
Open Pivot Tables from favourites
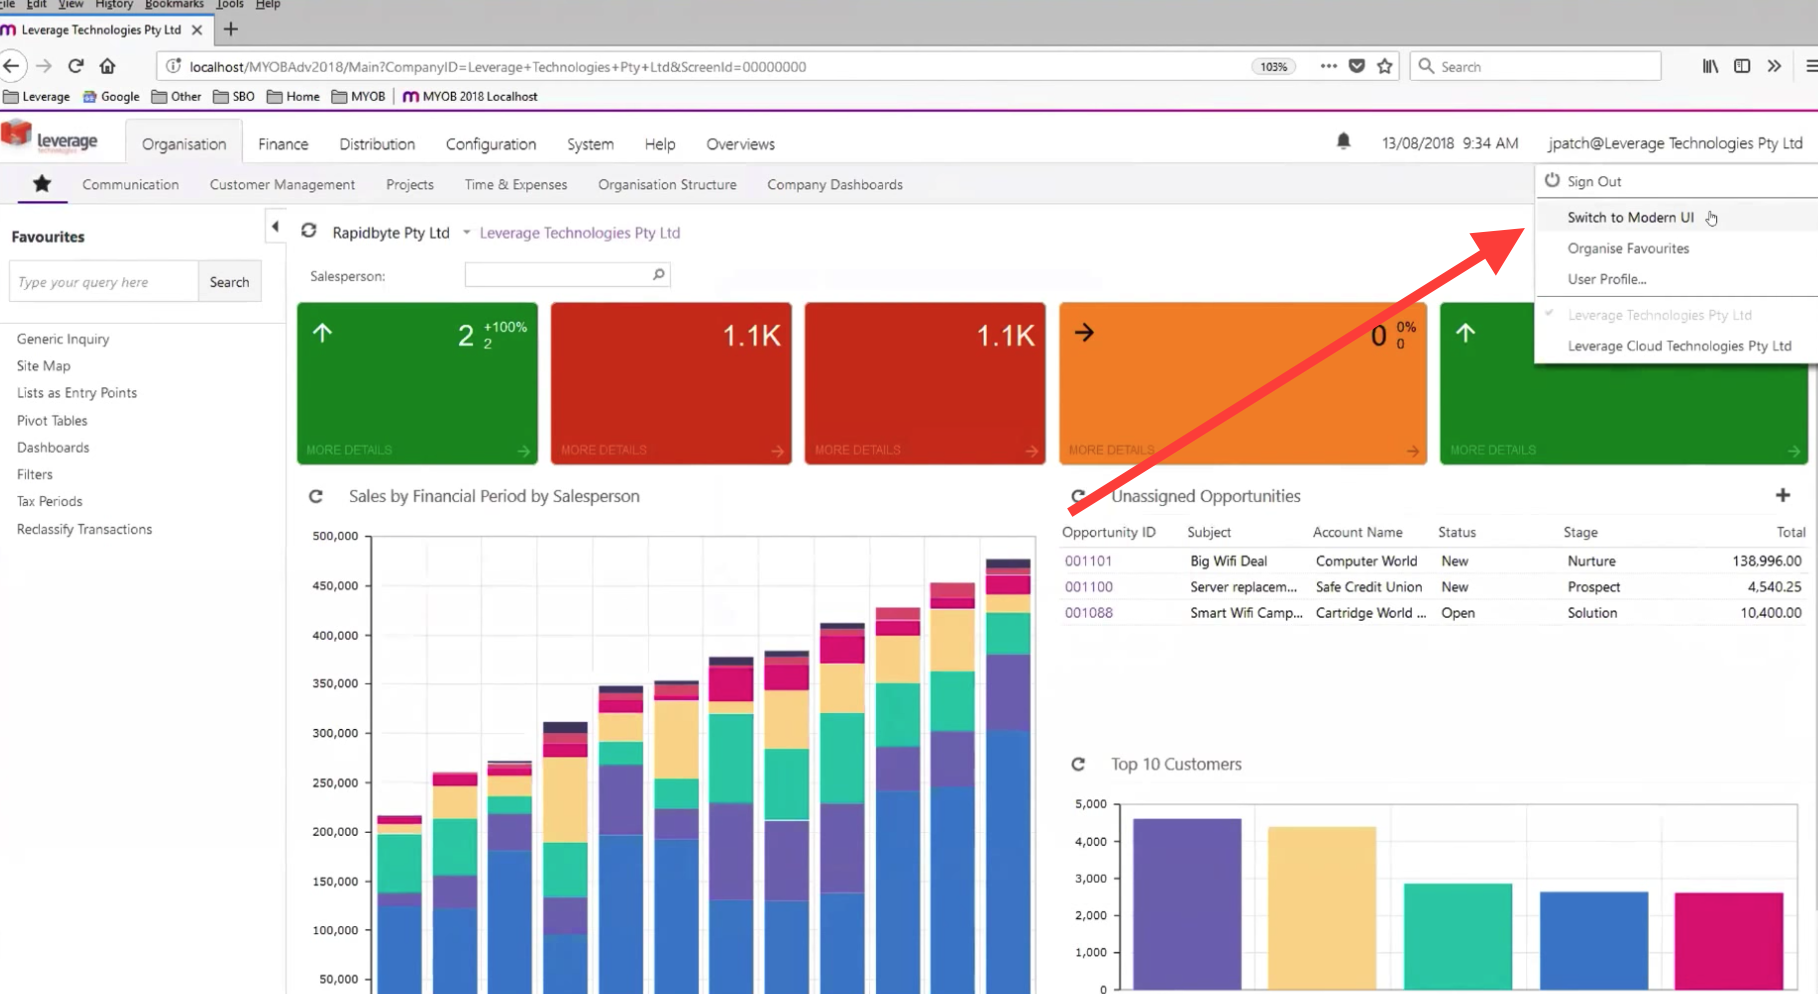(x=52, y=421)
